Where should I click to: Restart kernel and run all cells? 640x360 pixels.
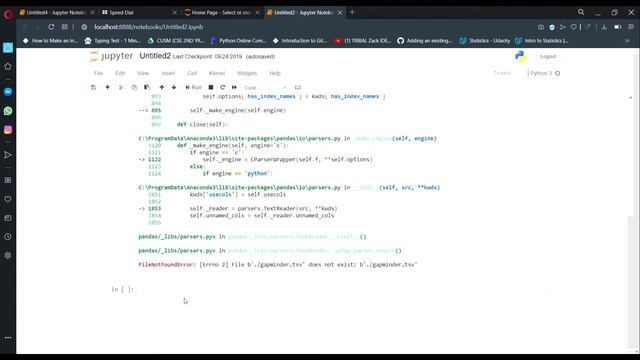(234, 87)
